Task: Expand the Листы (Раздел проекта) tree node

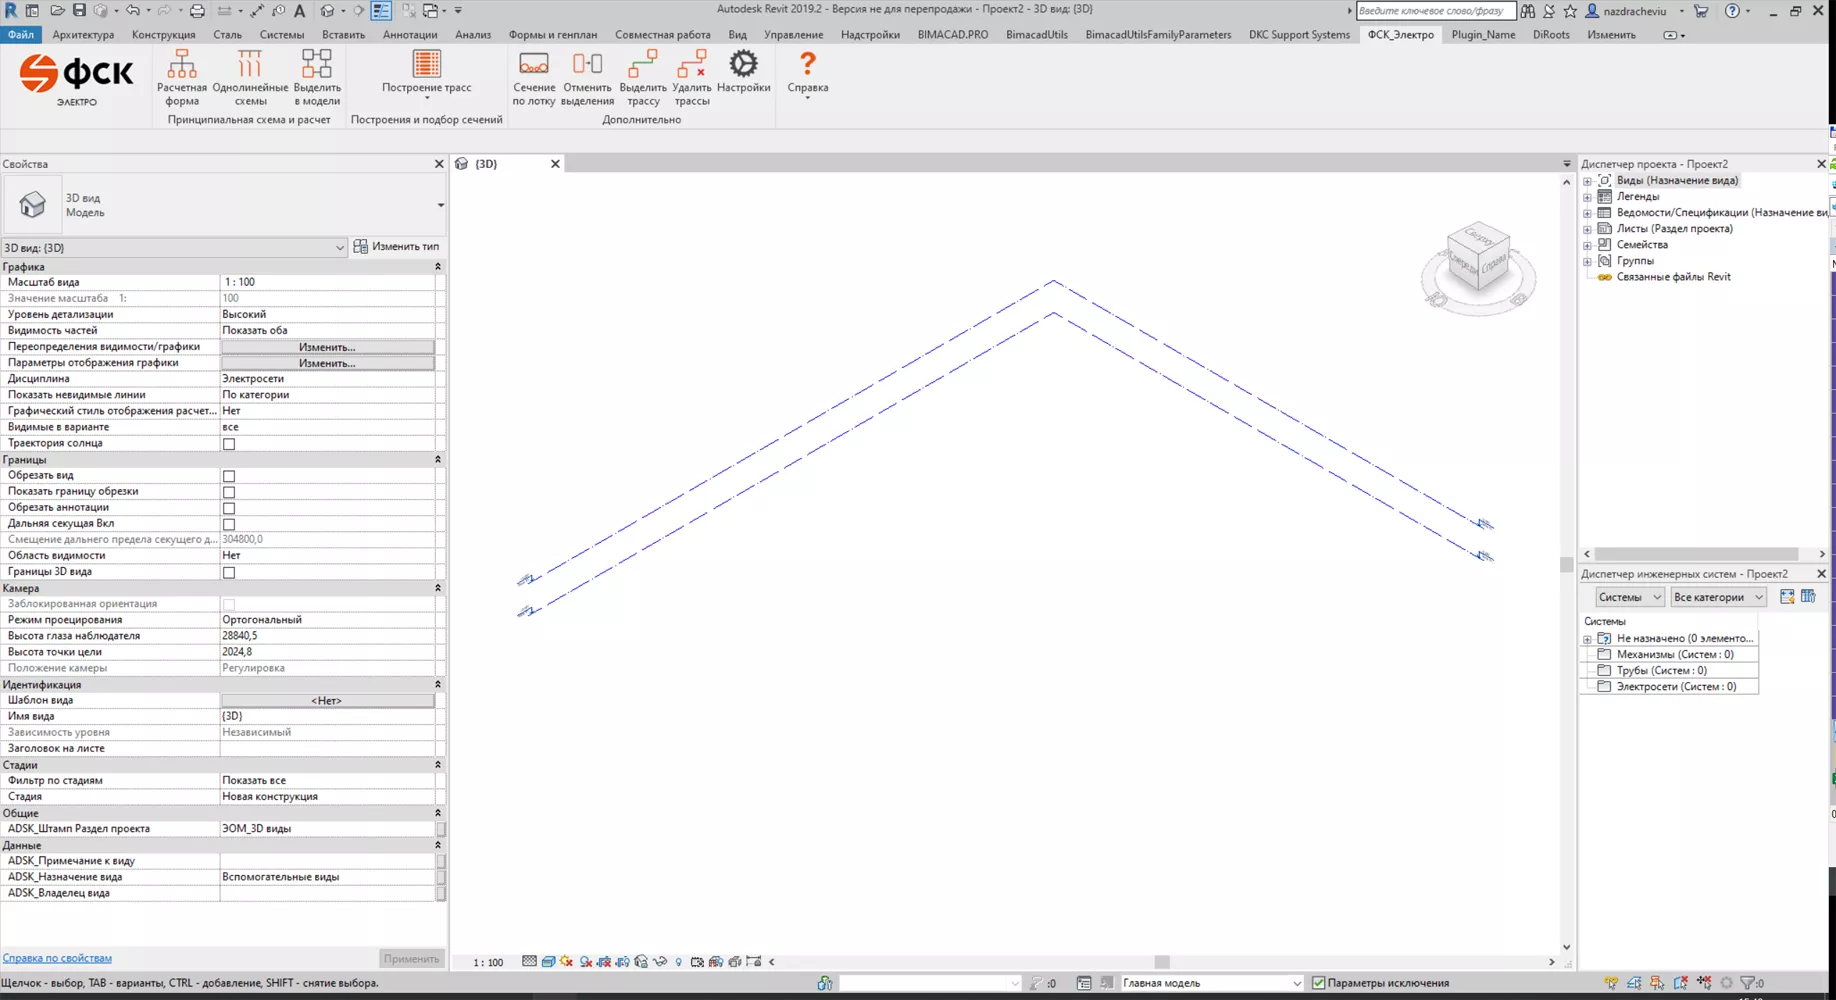Action: point(1587,229)
